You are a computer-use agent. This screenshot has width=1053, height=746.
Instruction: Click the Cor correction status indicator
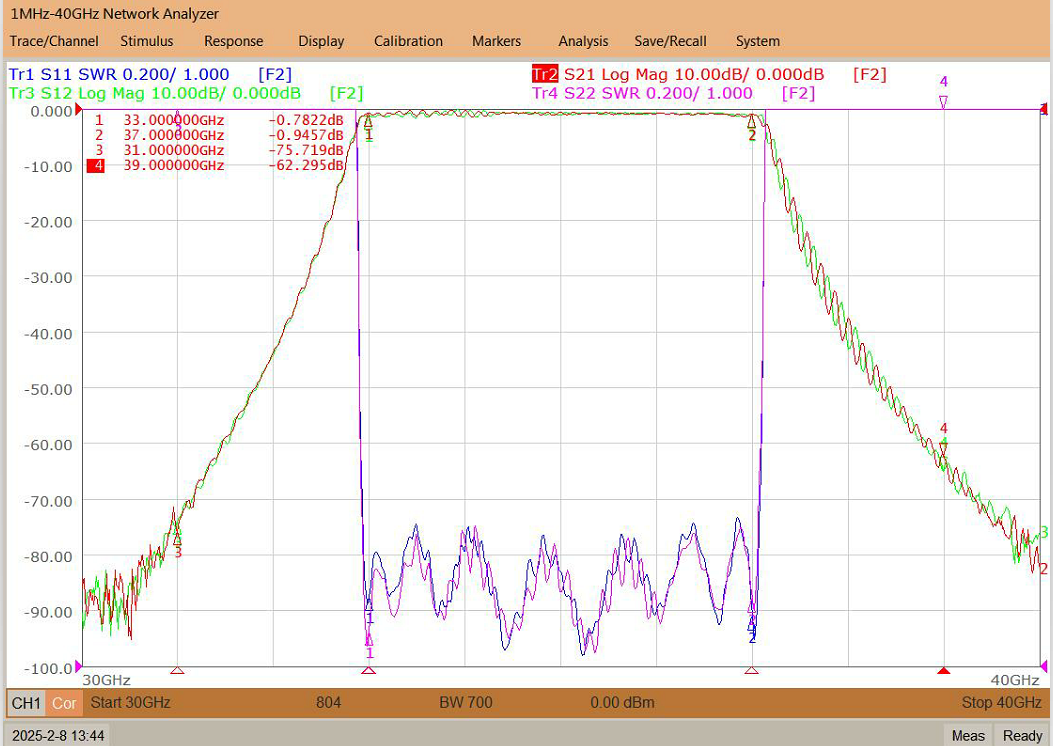tap(64, 703)
